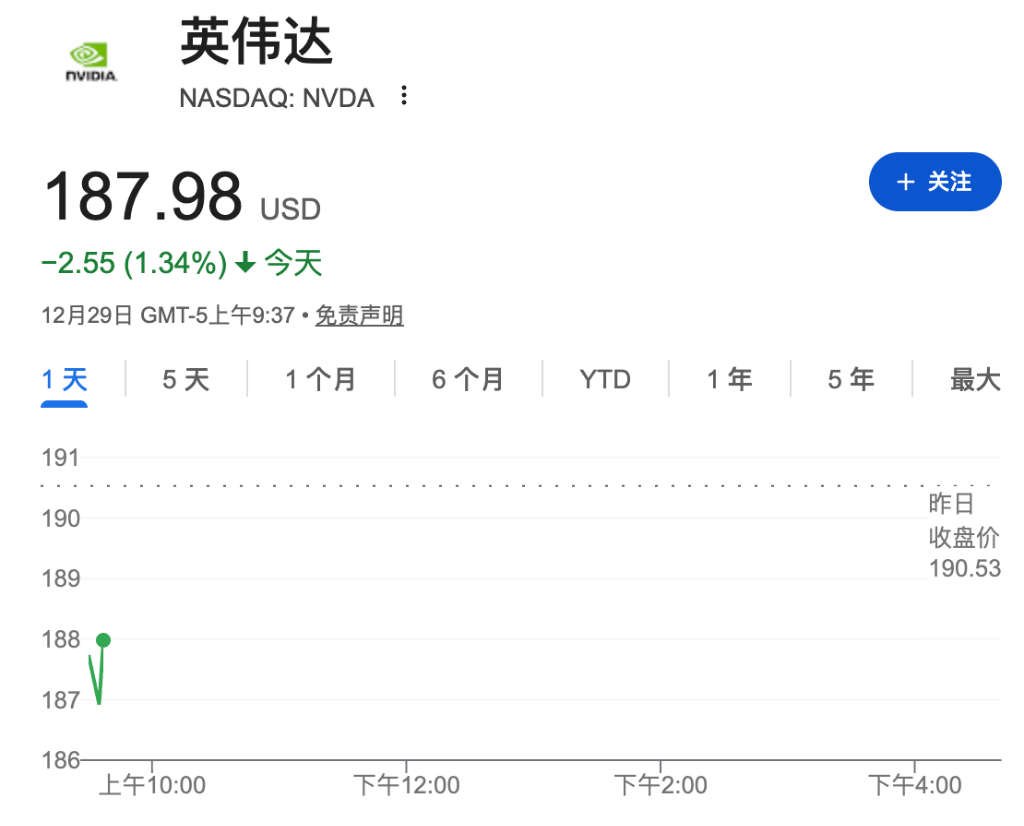Click the 下午12:00 time axis label
Image resolution: width=1024 pixels, height=826 pixels.
pyautogui.click(x=406, y=785)
